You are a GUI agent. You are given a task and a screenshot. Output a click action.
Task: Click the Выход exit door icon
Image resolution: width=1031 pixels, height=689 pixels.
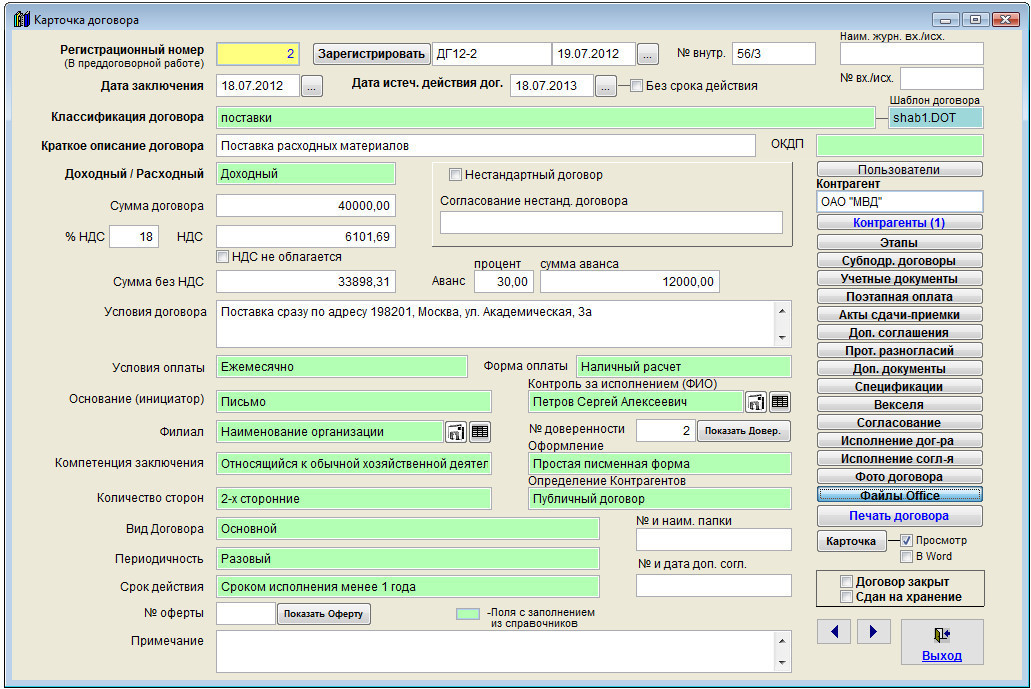(x=941, y=634)
